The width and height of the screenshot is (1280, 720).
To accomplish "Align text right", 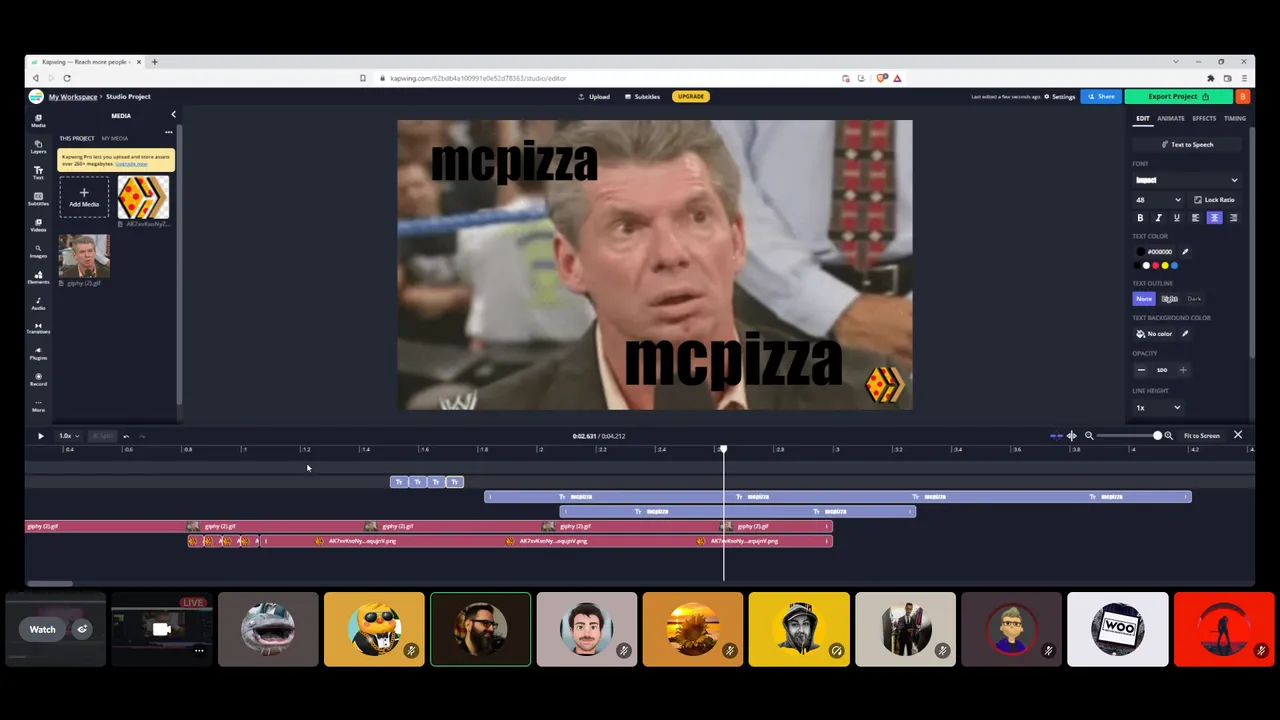I will coord(1233,218).
